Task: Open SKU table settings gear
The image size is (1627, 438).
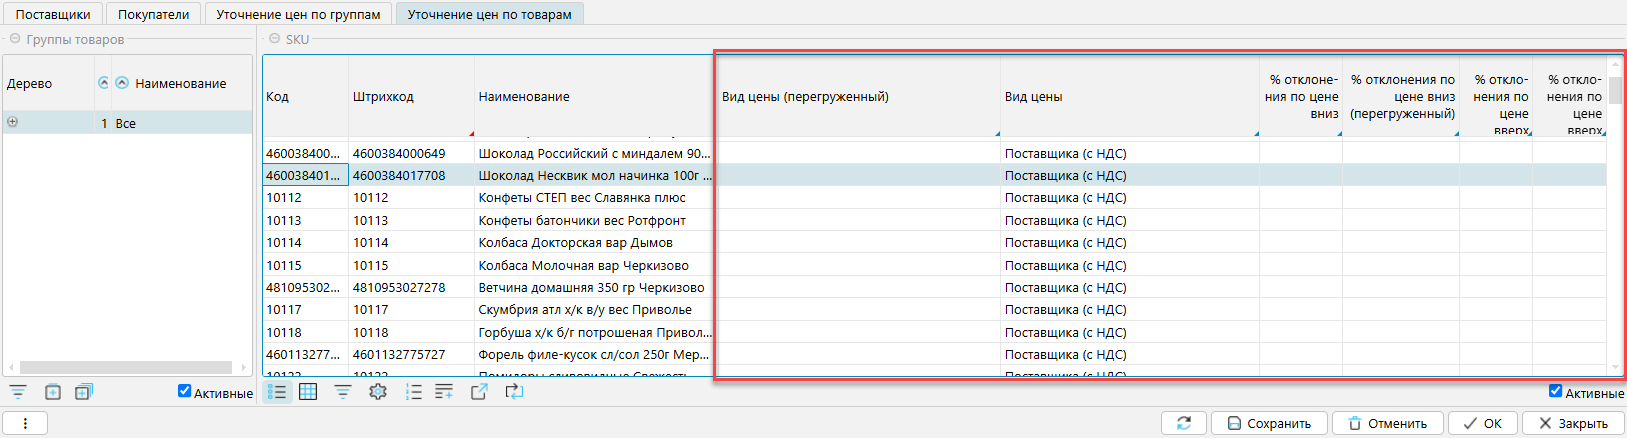Action: click(x=378, y=392)
